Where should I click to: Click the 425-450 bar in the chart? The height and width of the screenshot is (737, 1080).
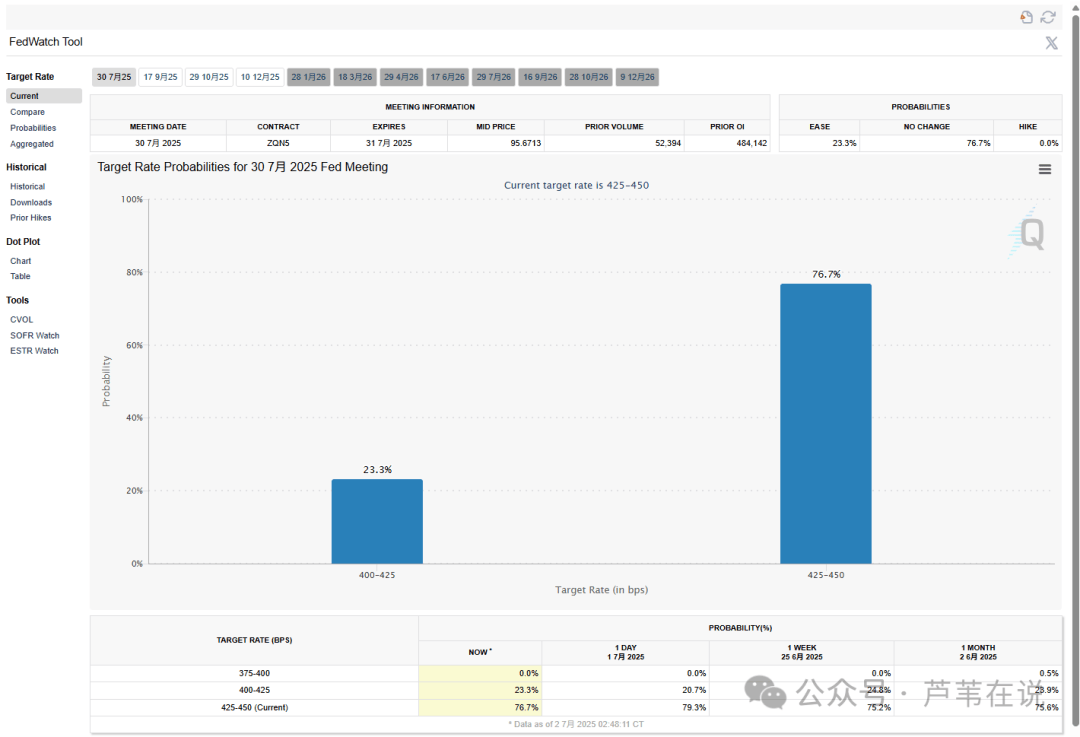pyautogui.click(x=825, y=423)
